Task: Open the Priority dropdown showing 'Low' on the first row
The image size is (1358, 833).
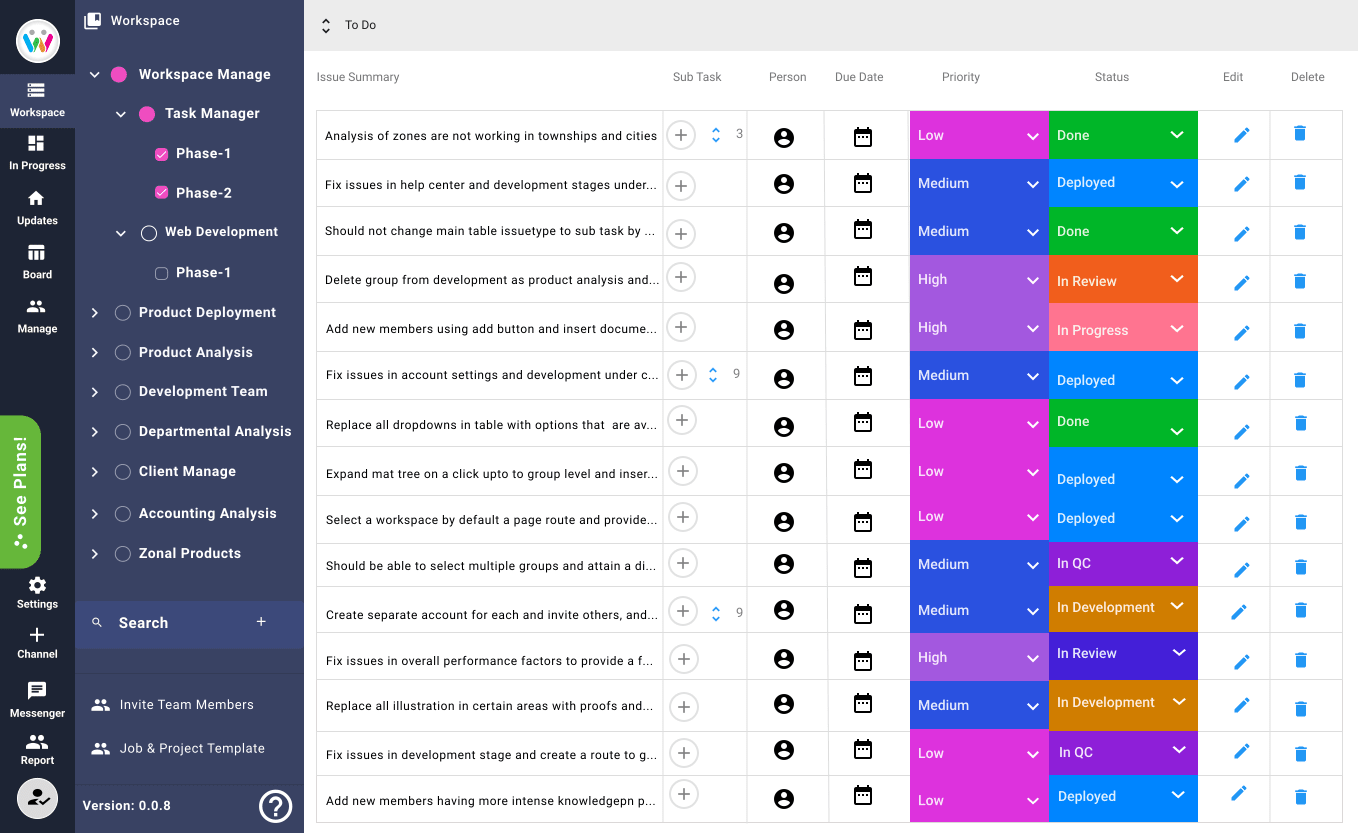Action: 977,135
